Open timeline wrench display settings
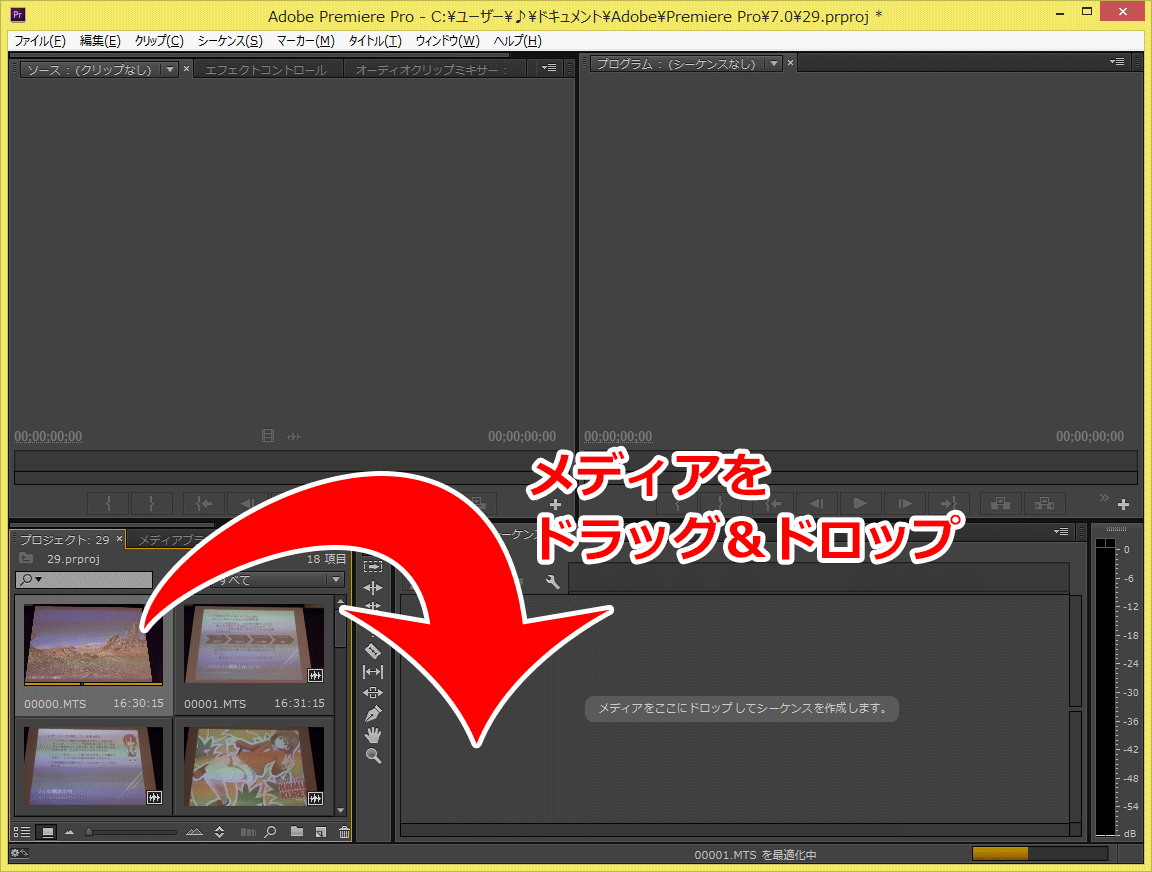 (x=552, y=582)
